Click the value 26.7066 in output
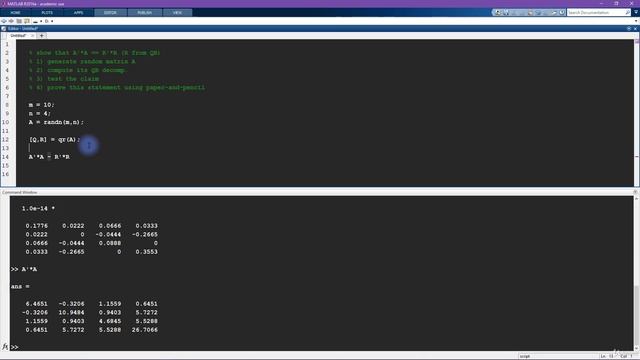Image resolution: width=640 pixels, height=360 pixels. (144, 330)
